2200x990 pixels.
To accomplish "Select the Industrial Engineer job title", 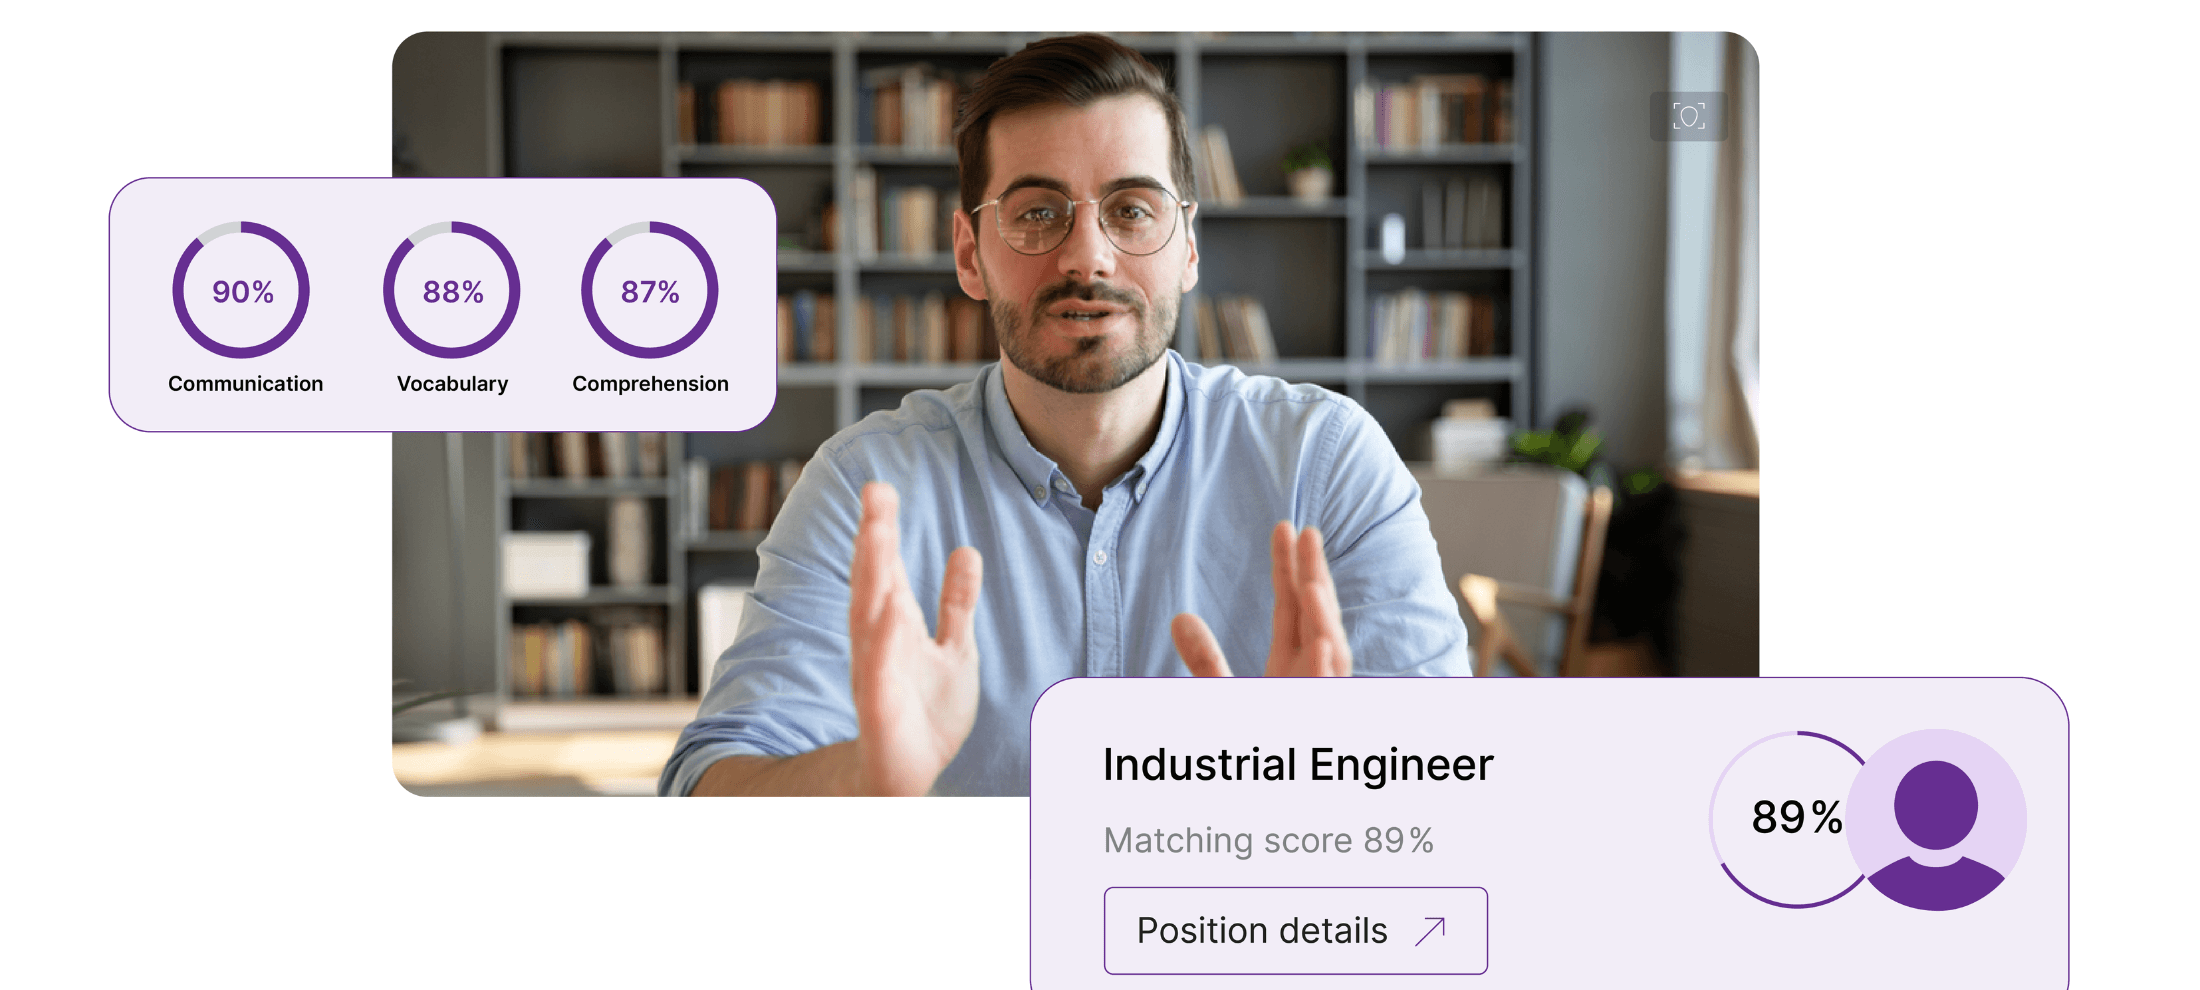I will 1298,765.
